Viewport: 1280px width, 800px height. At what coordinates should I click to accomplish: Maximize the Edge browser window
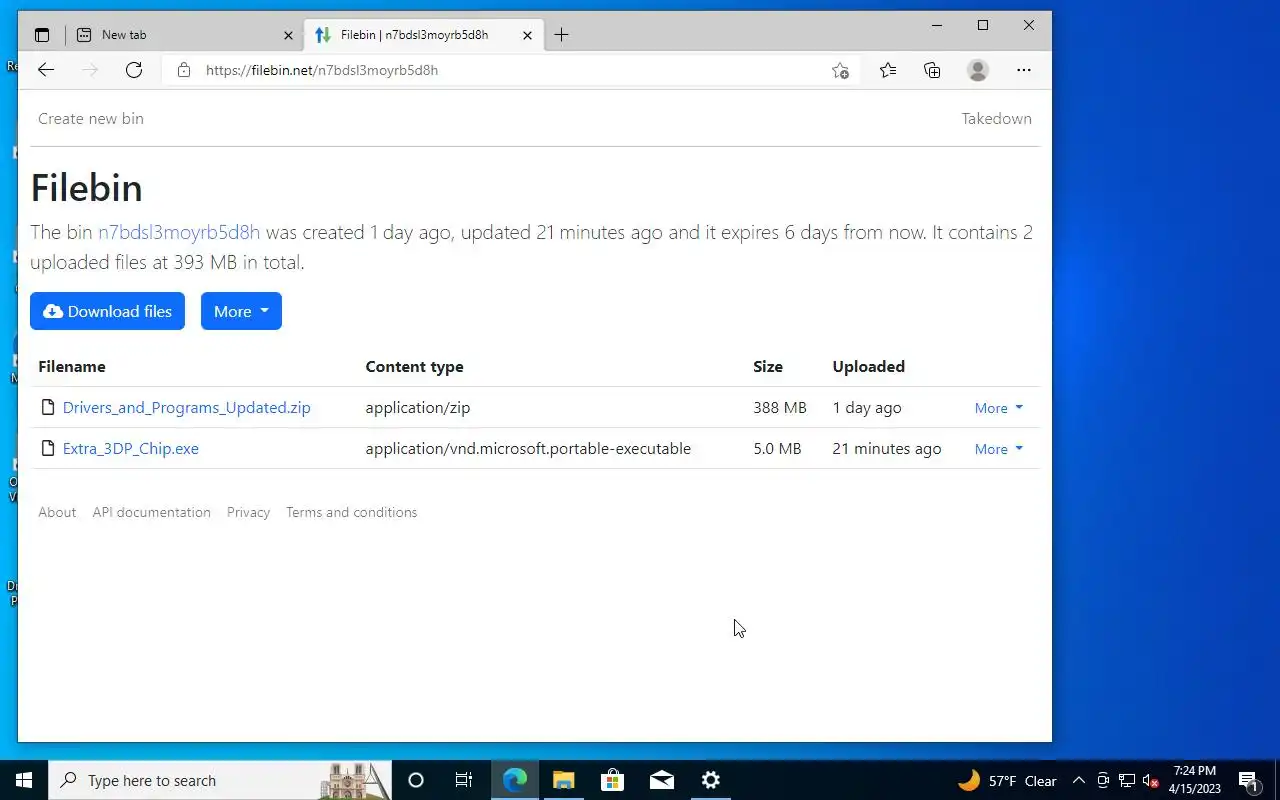click(x=983, y=25)
